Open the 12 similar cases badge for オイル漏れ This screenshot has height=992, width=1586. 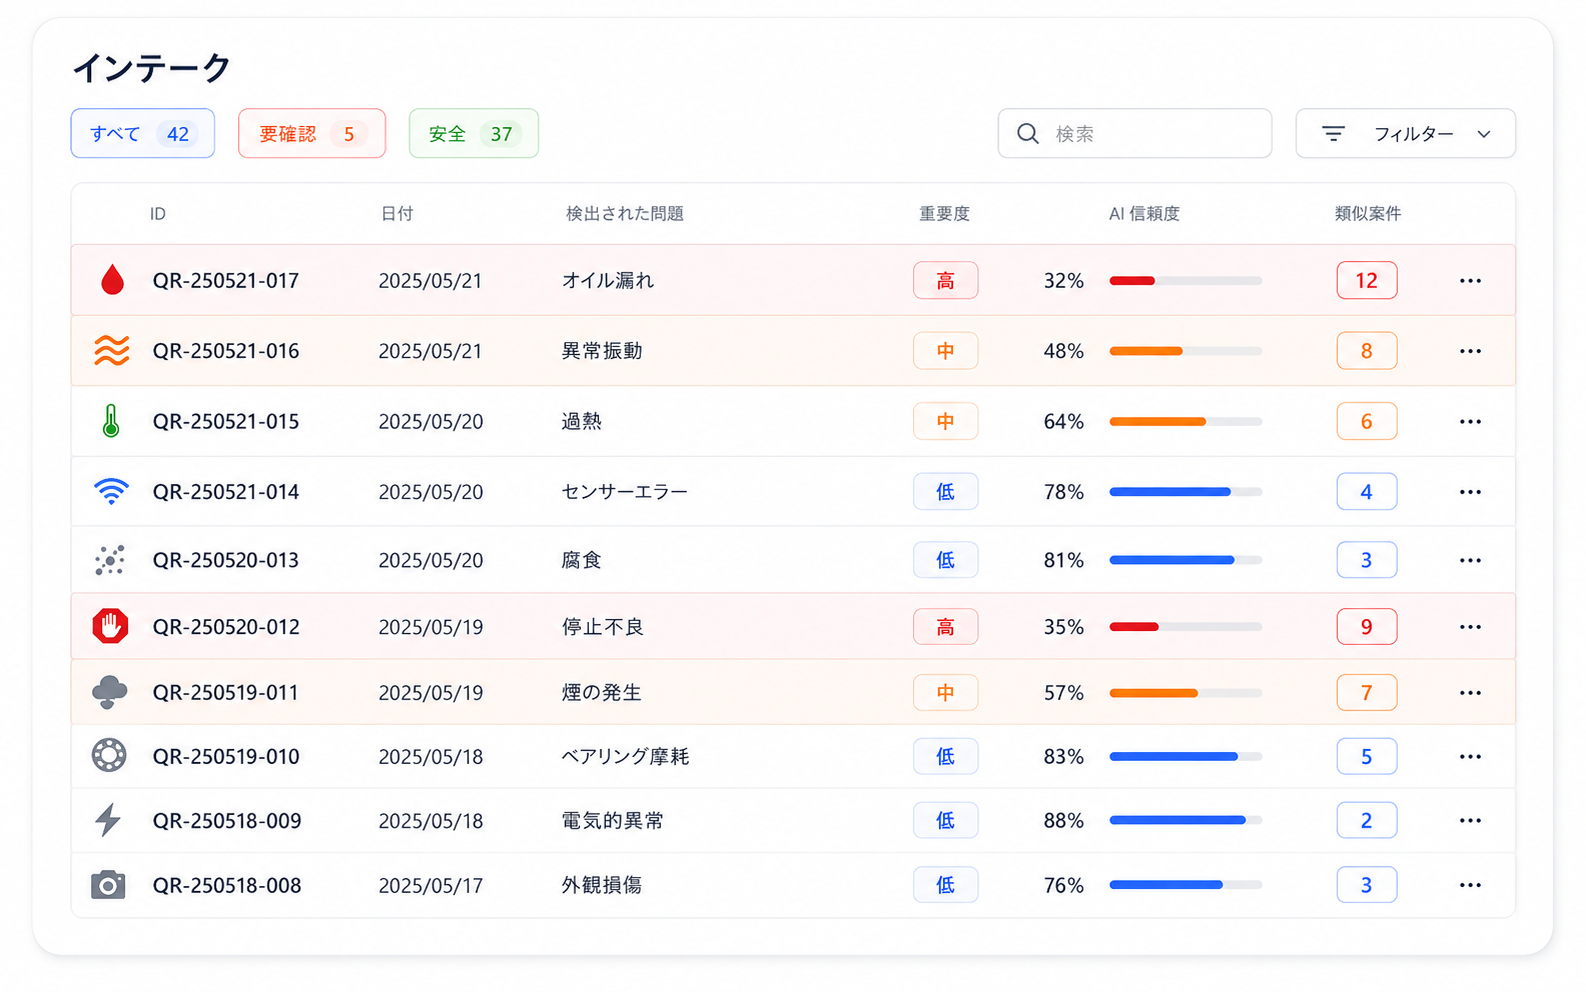pyautogui.click(x=1367, y=281)
